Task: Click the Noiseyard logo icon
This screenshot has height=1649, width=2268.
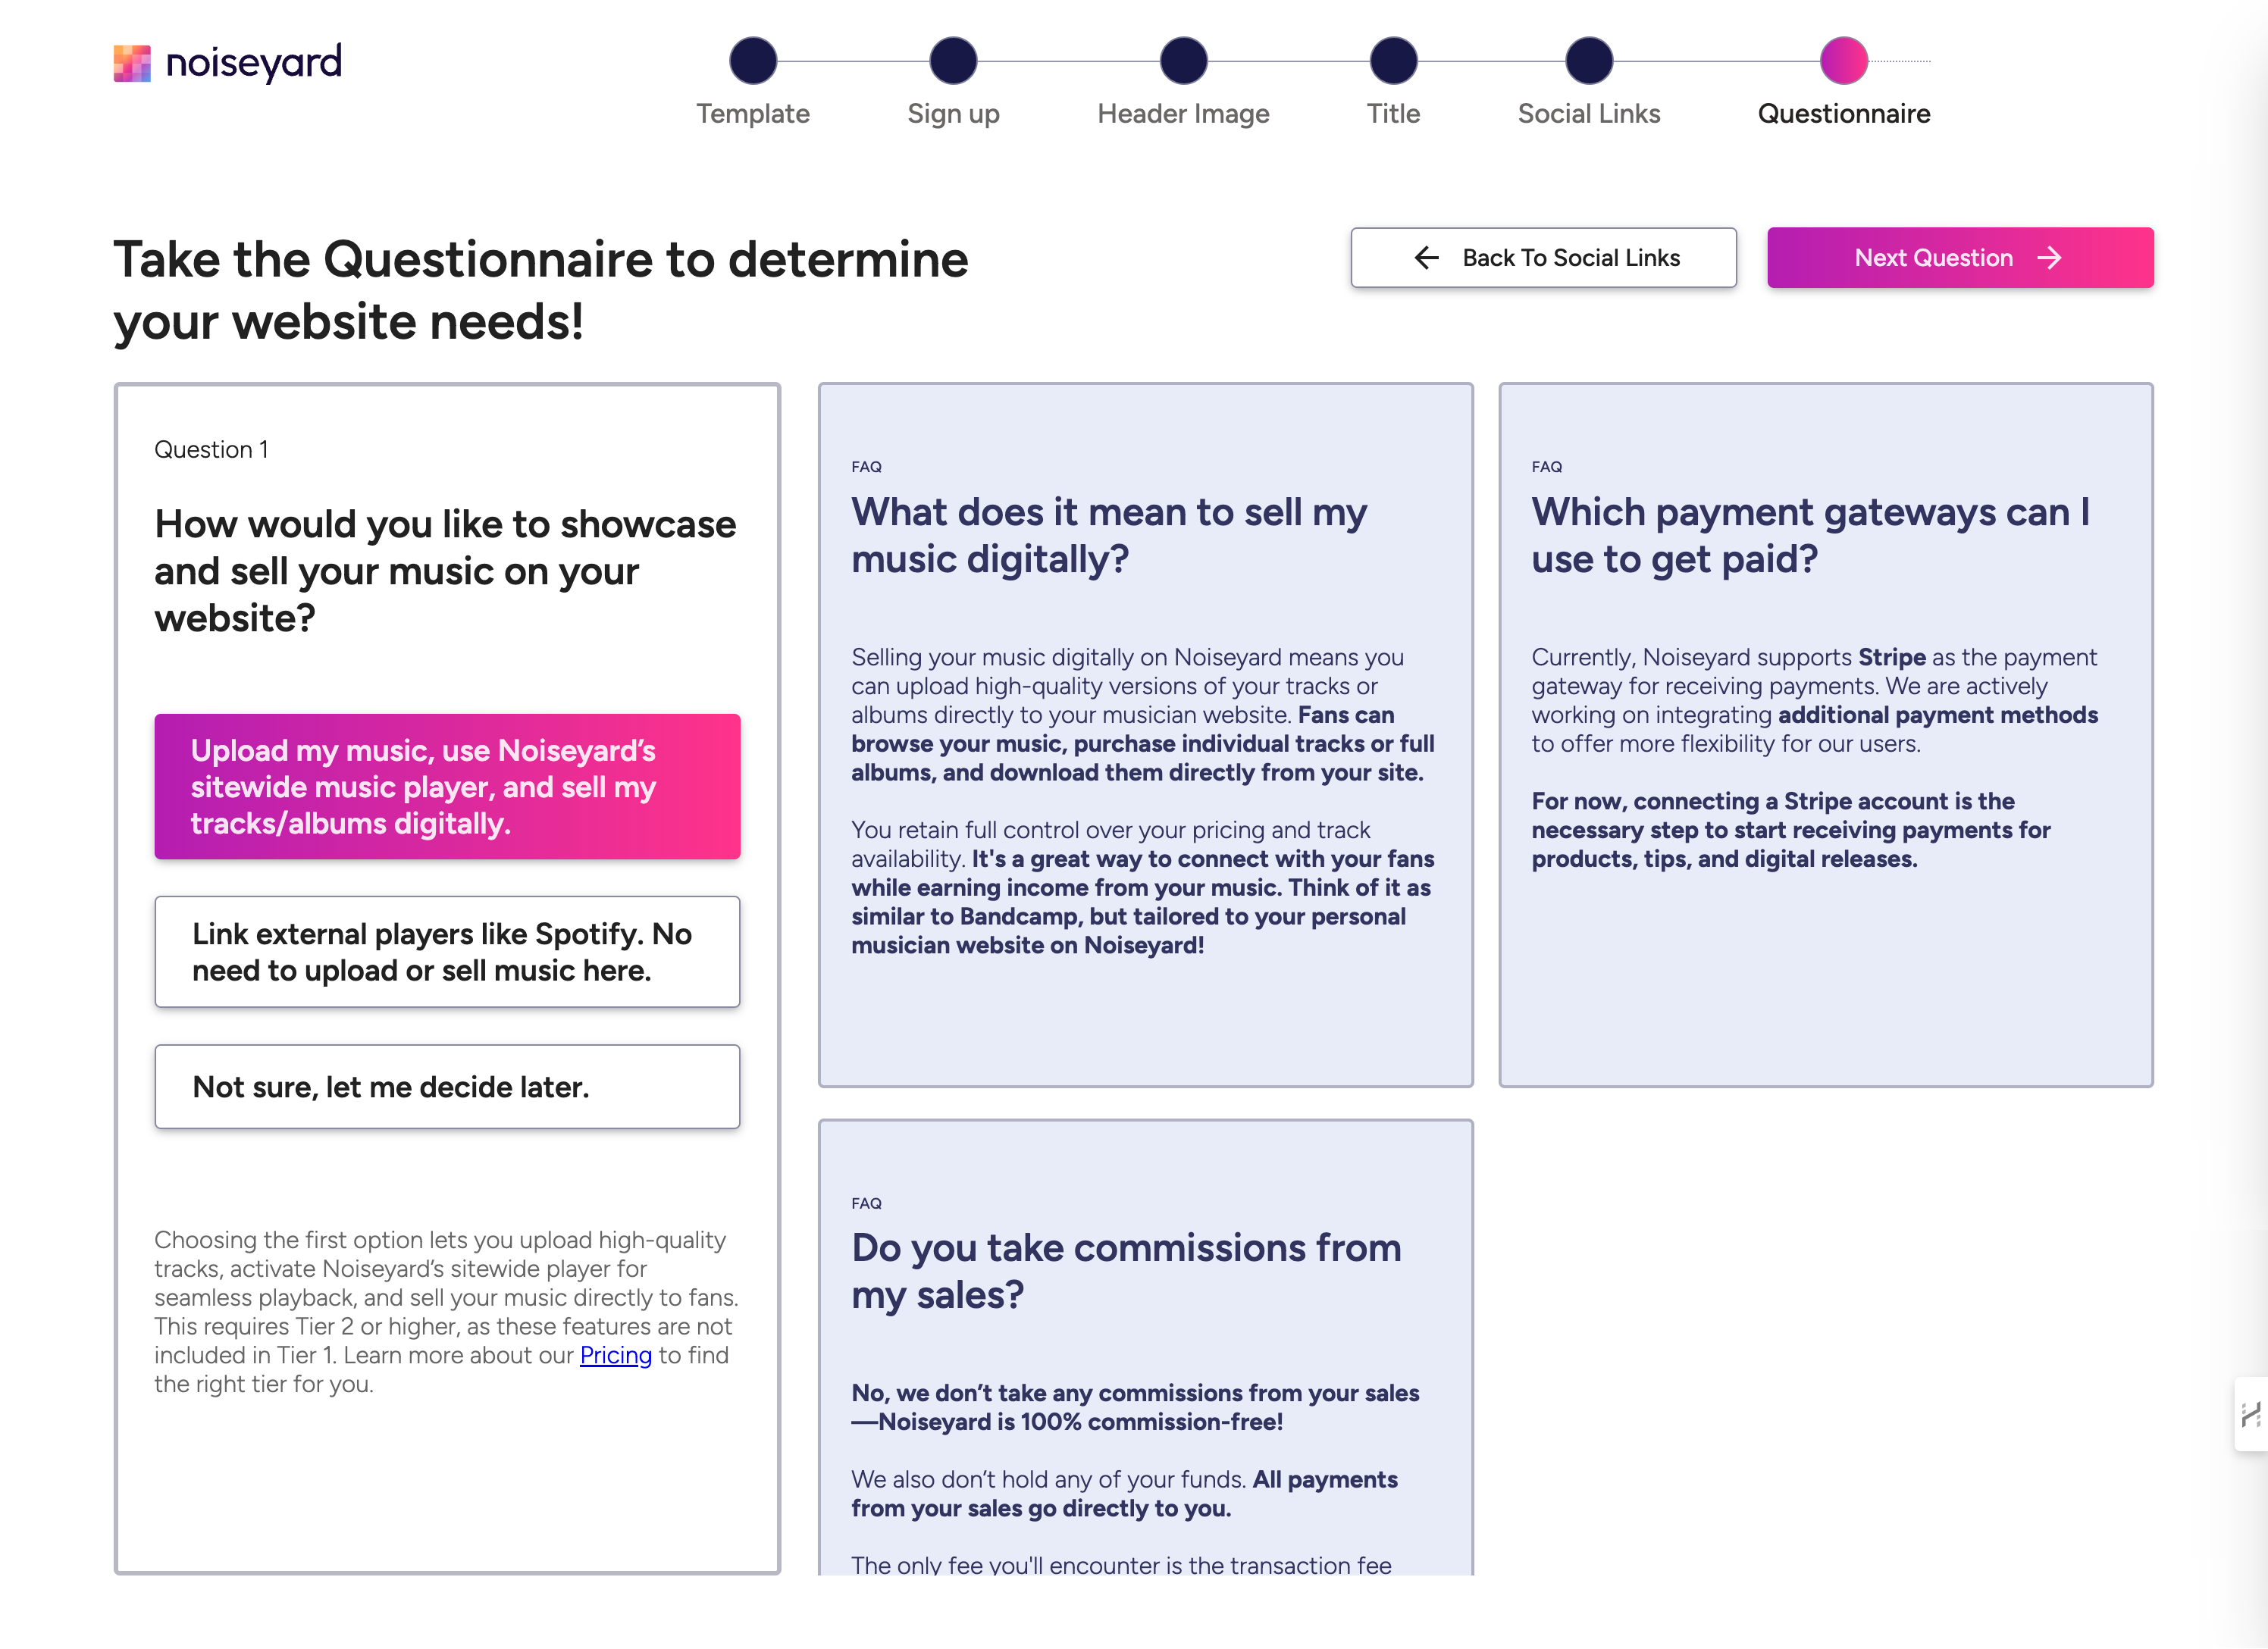Action: [132, 63]
